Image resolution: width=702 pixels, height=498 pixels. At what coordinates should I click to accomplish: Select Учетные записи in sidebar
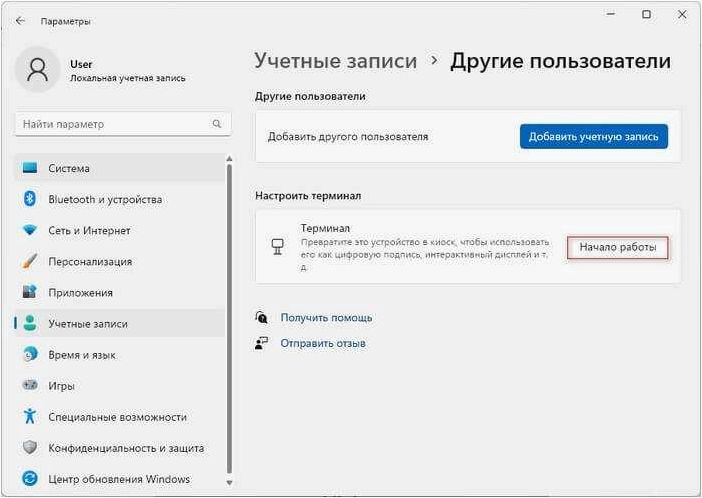(x=120, y=323)
